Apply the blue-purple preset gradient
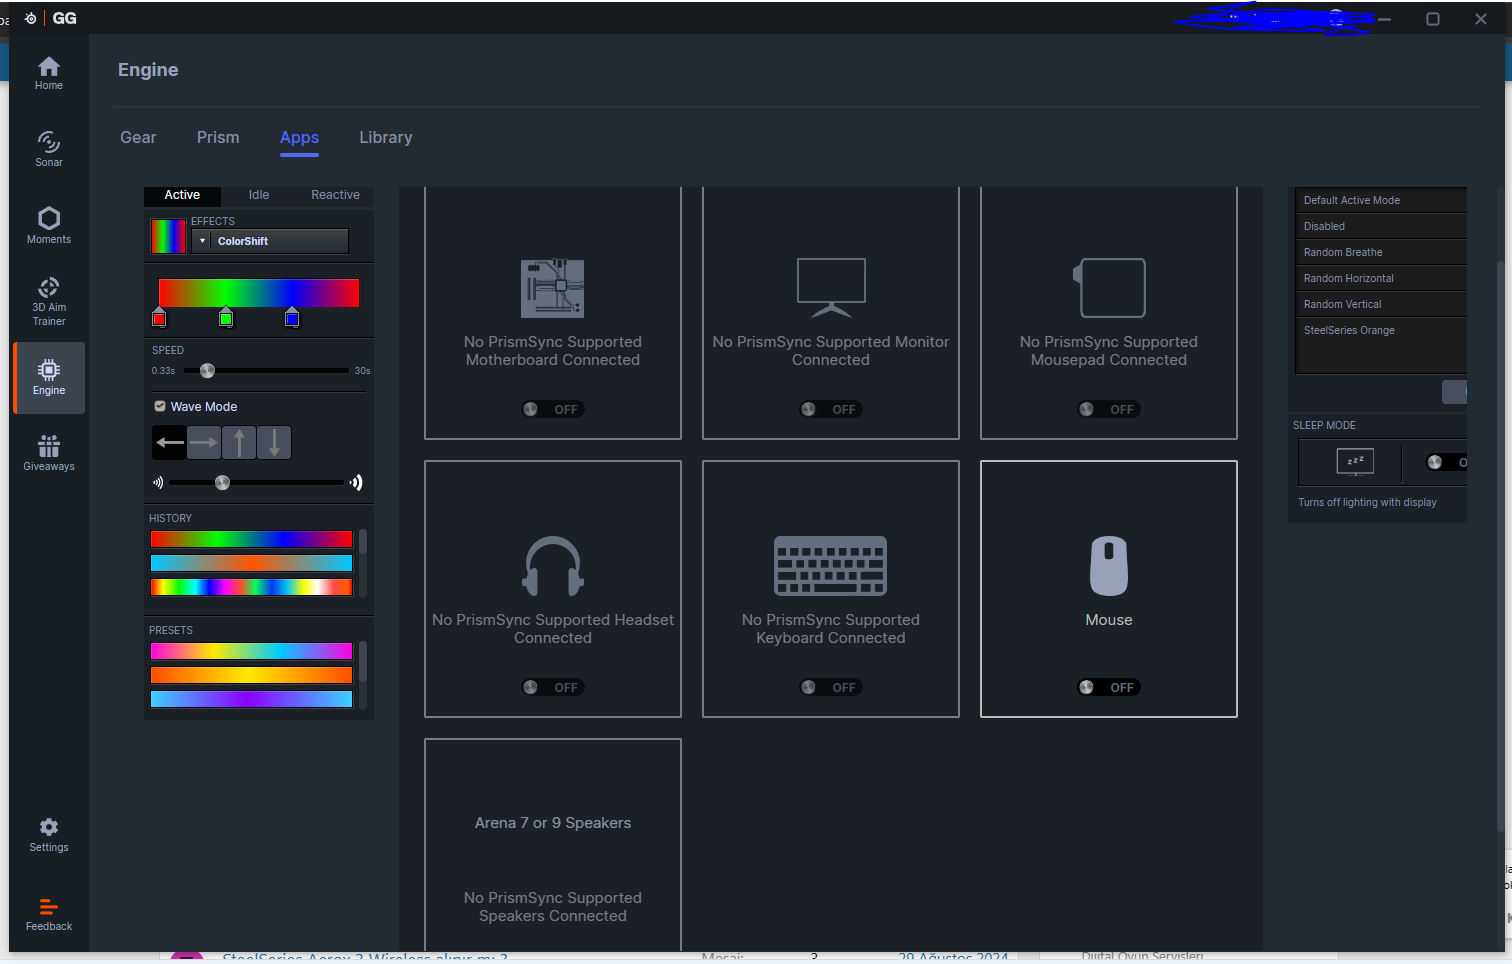The image size is (1512, 964). point(251,699)
